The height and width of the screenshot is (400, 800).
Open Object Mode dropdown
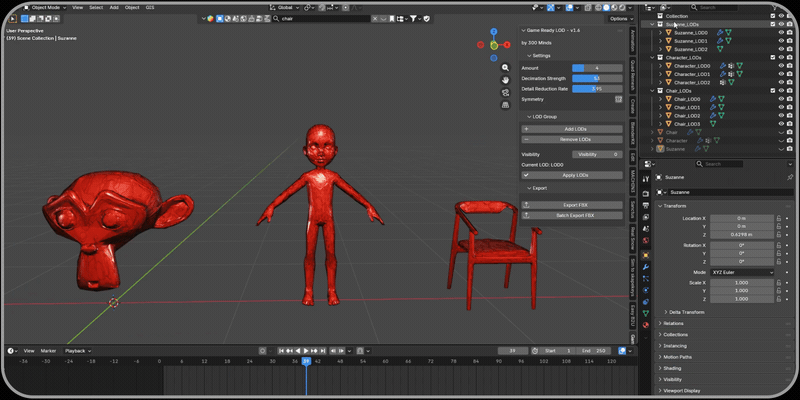click(45, 8)
